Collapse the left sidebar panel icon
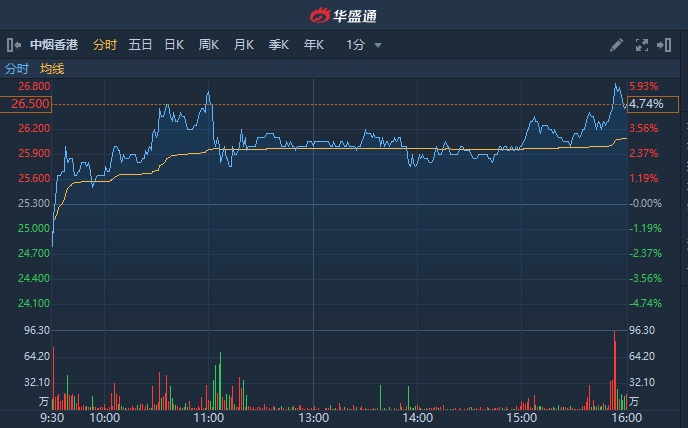688x428 pixels. (x=12, y=45)
